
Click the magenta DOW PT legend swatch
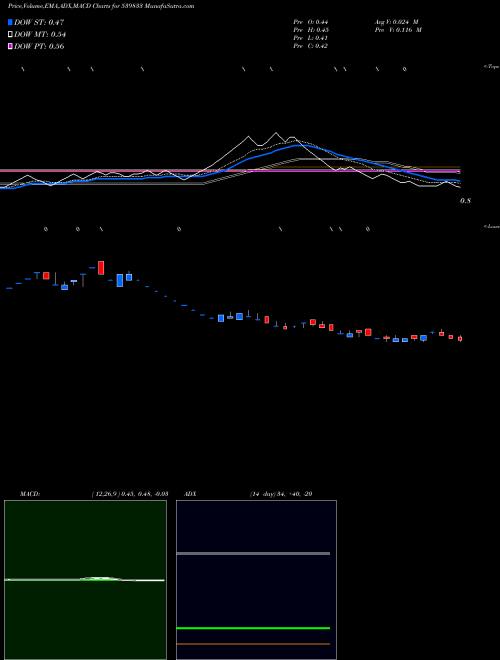pos(10,47)
